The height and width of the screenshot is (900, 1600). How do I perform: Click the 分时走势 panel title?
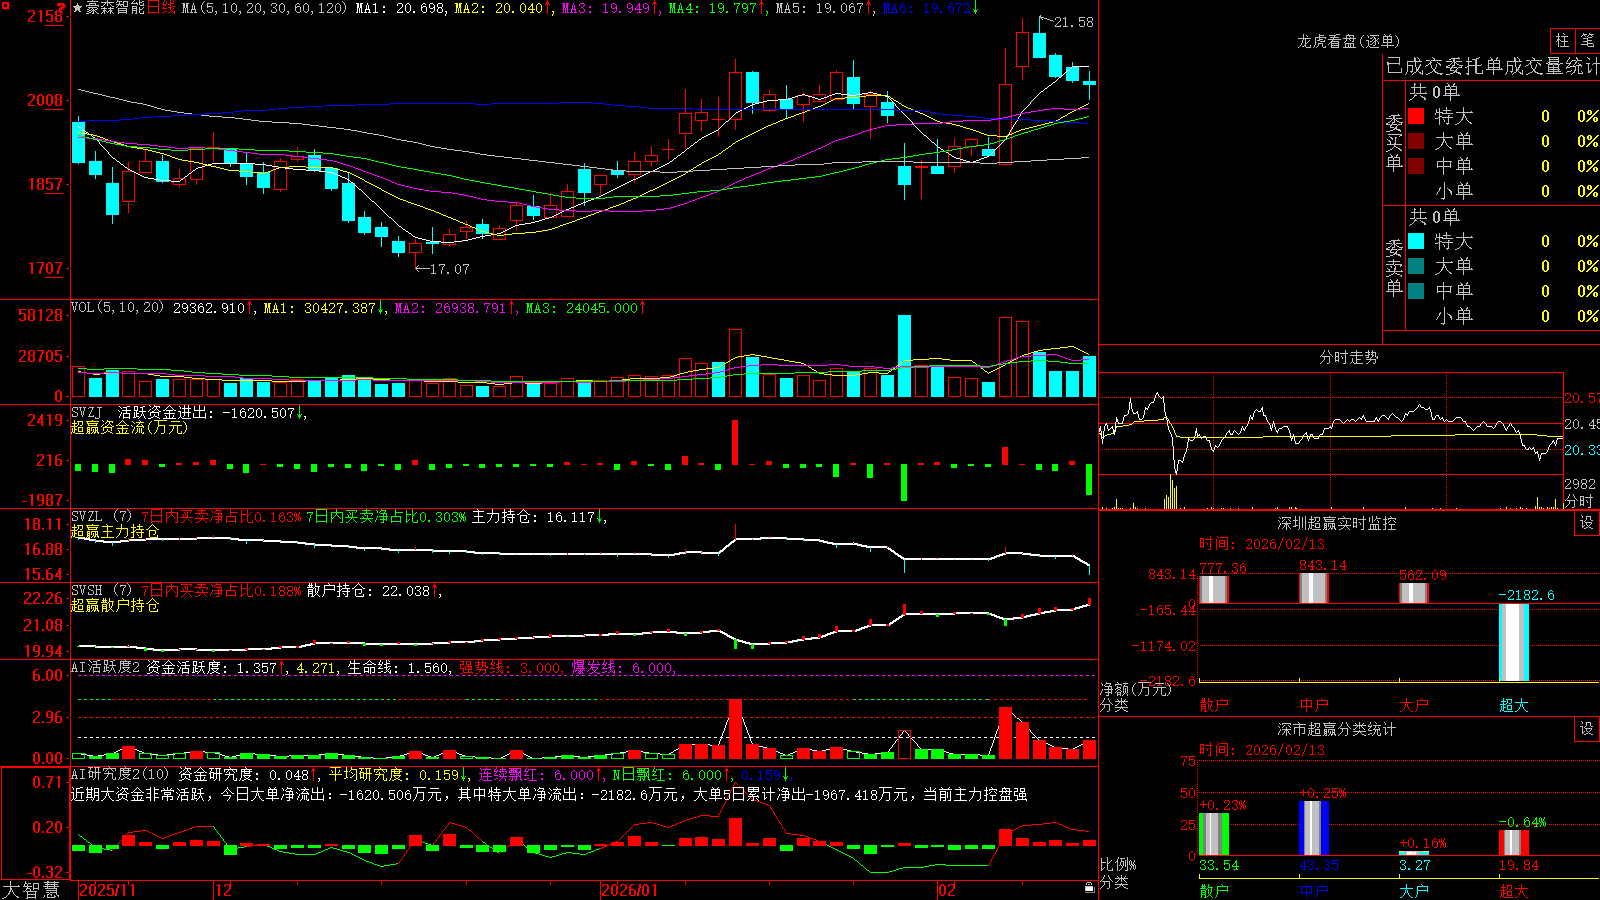tap(1348, 357)
